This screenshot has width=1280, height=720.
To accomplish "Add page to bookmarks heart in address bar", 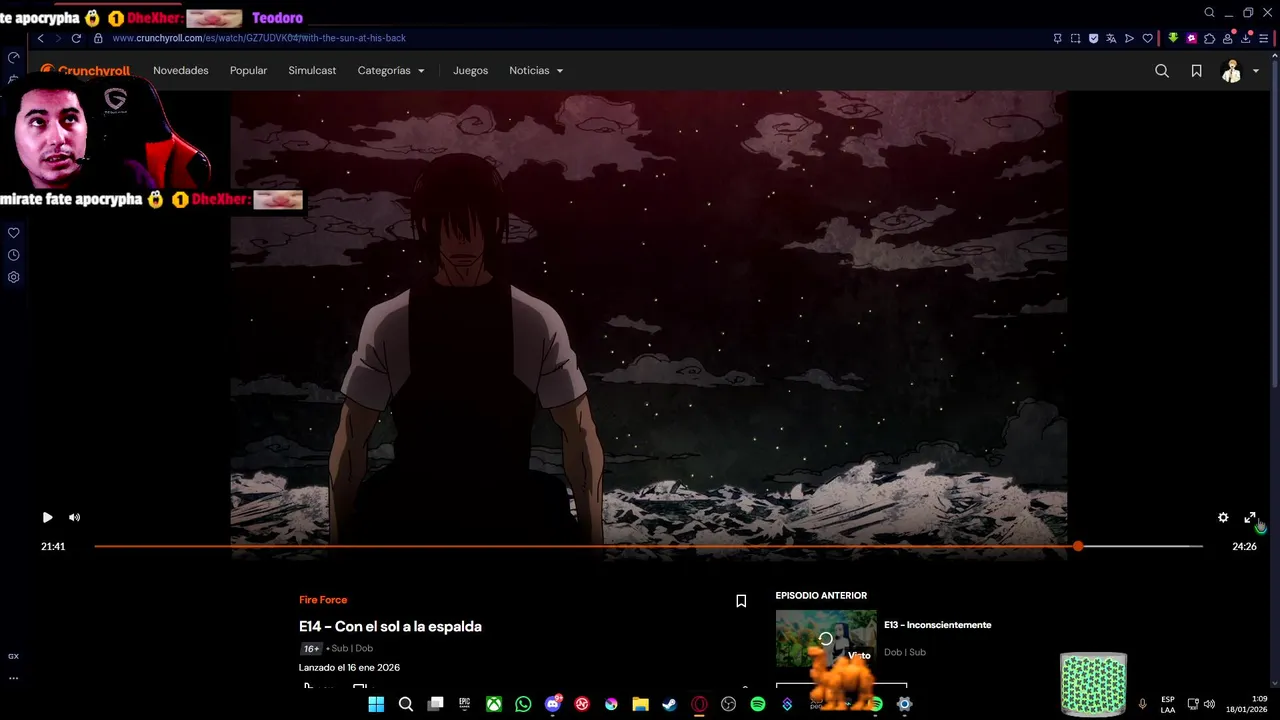I will click(x=1147, y=38).
